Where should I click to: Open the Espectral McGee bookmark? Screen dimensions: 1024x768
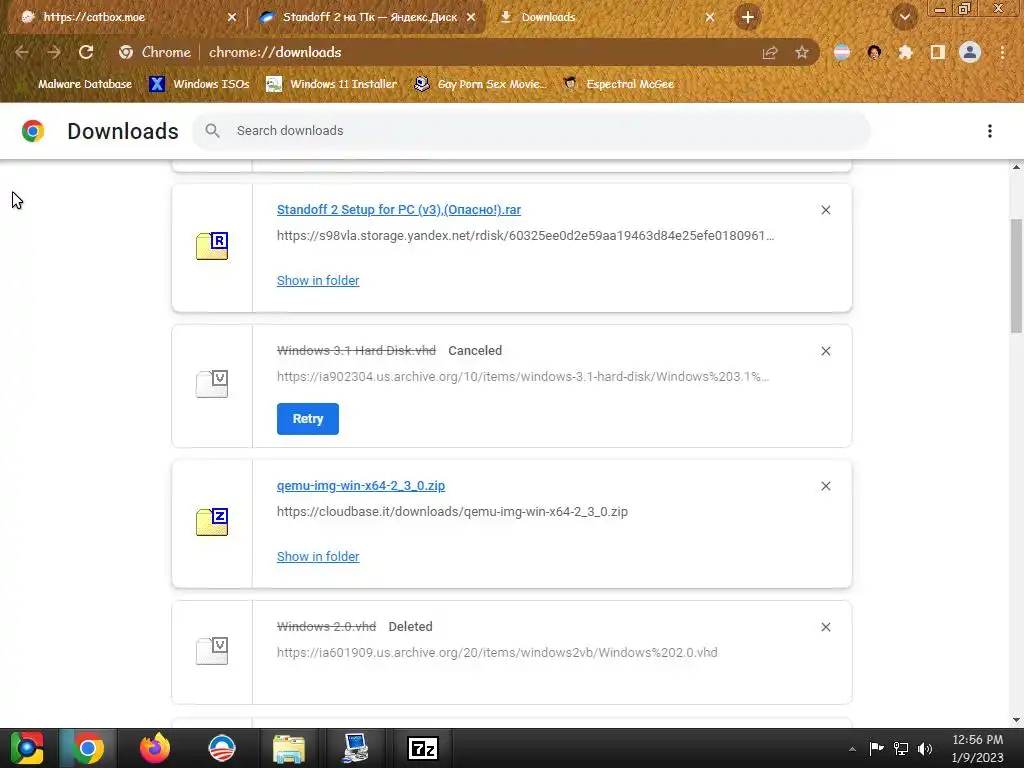pyautogui.click(x=618, y=84)
